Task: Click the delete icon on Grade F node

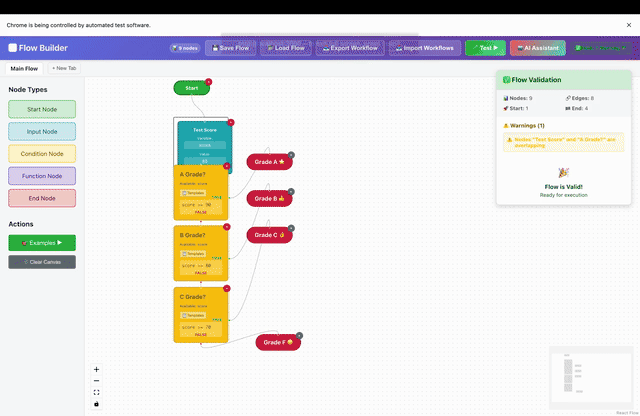Action: point(299,335)
